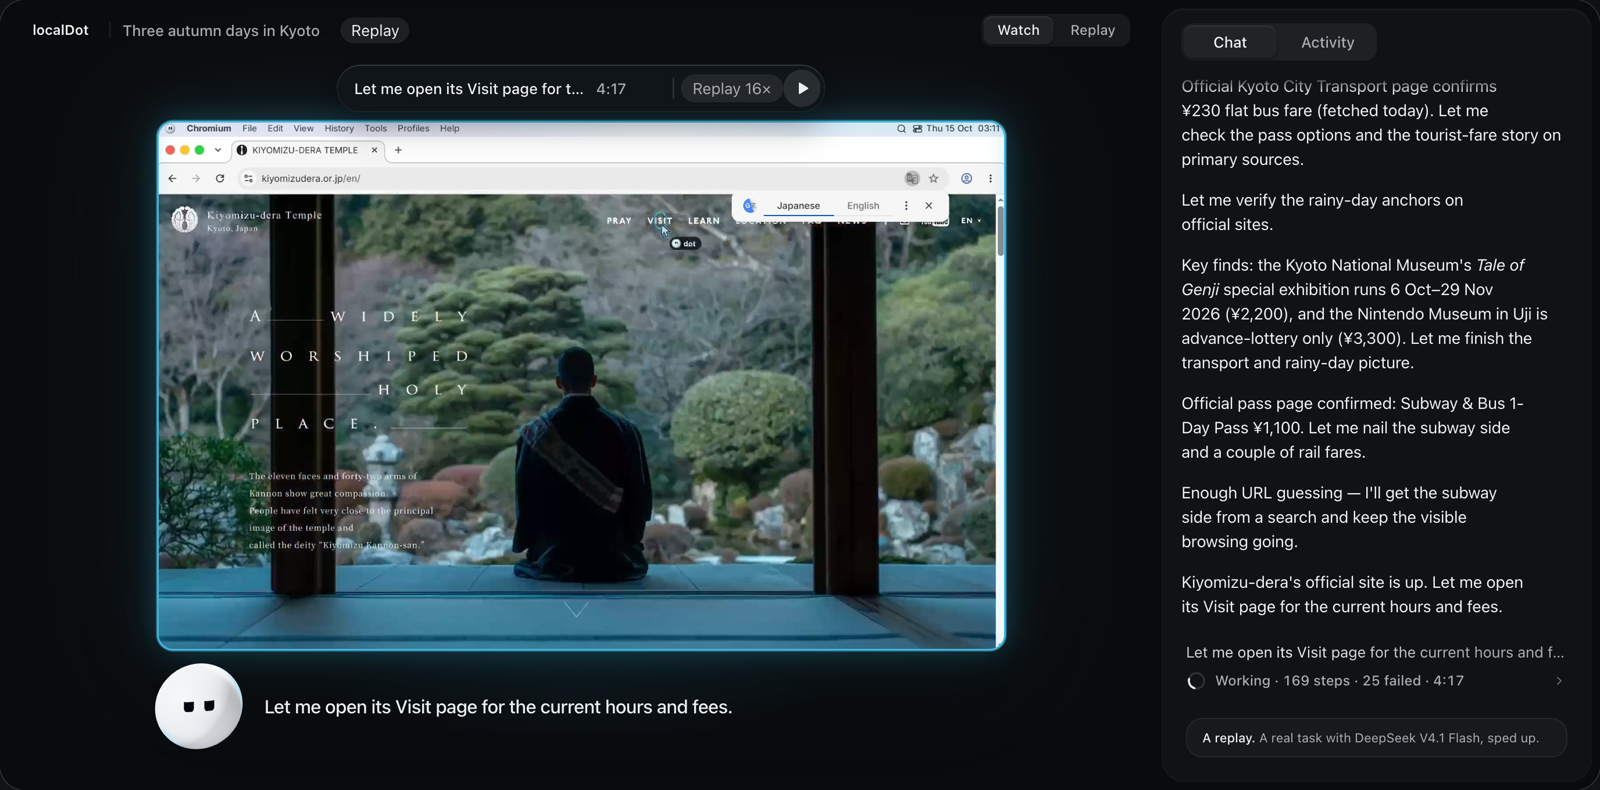The width and height of the screenshot is (1600, 790).
Task: Close the translate popup
Action: [x=929, y=206]
